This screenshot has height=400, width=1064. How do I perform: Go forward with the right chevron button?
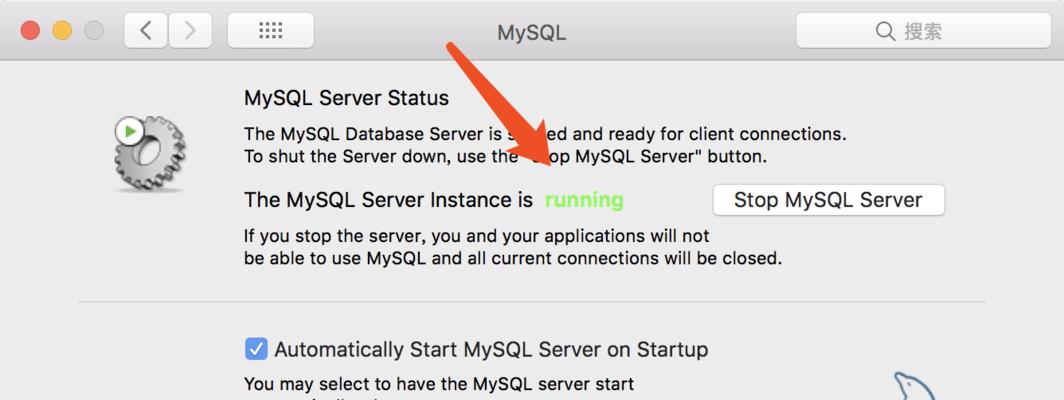tap(190, 31)
